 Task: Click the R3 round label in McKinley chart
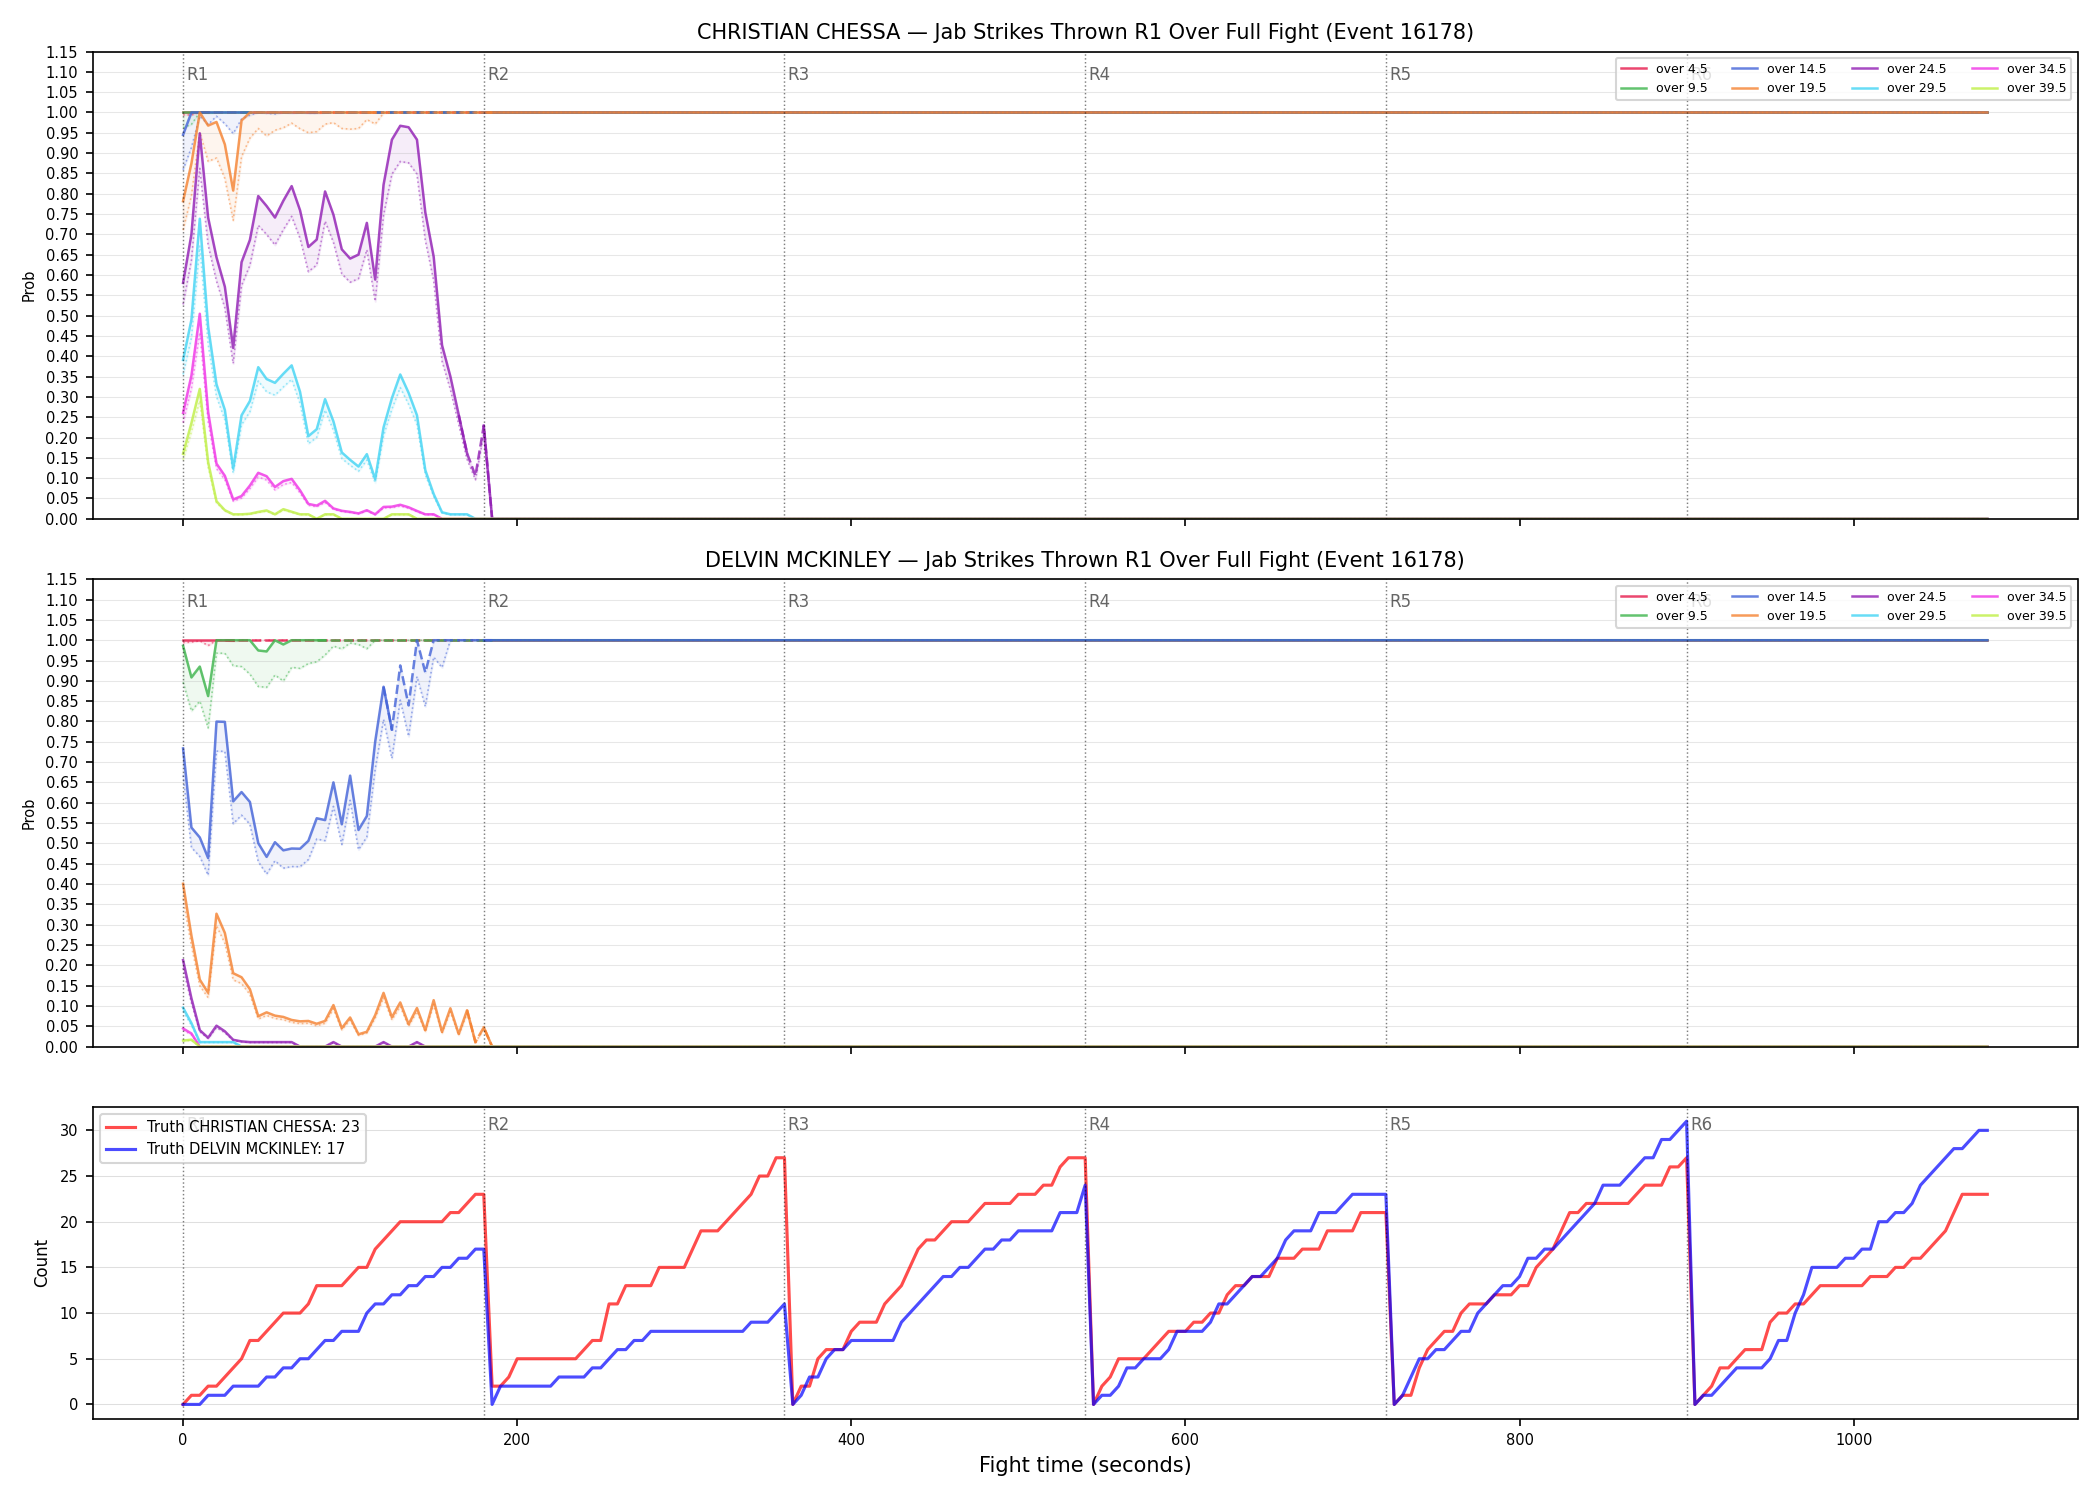point(798,601)
